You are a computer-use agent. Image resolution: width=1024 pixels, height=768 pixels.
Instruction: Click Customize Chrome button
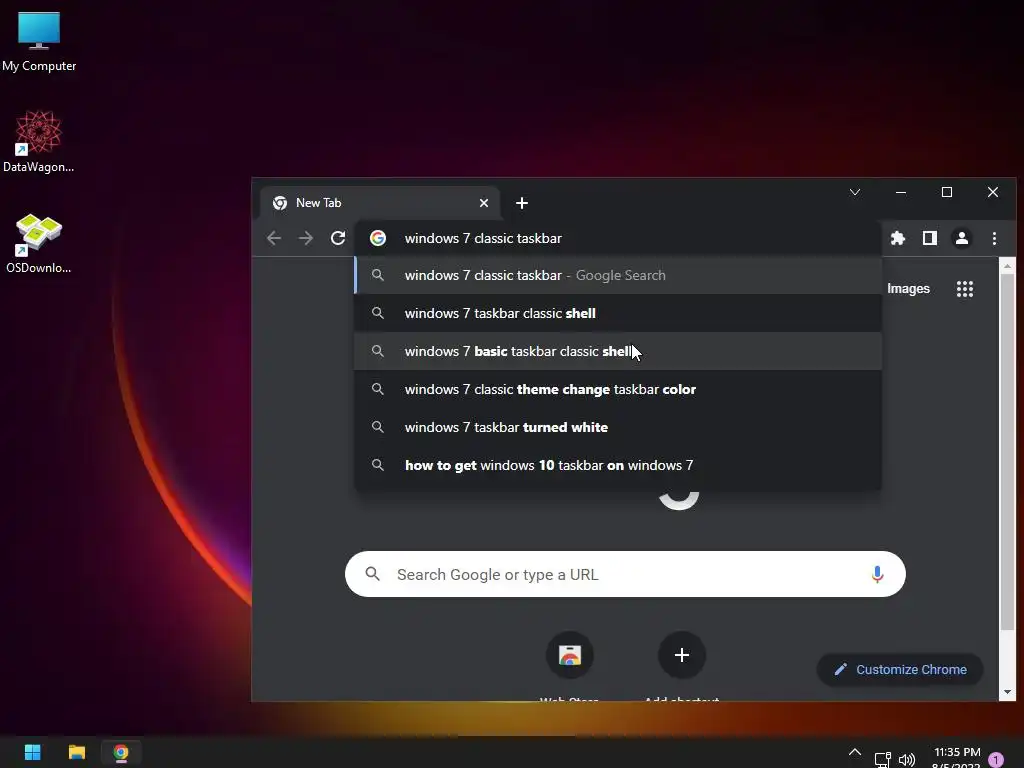coord(900,669)
